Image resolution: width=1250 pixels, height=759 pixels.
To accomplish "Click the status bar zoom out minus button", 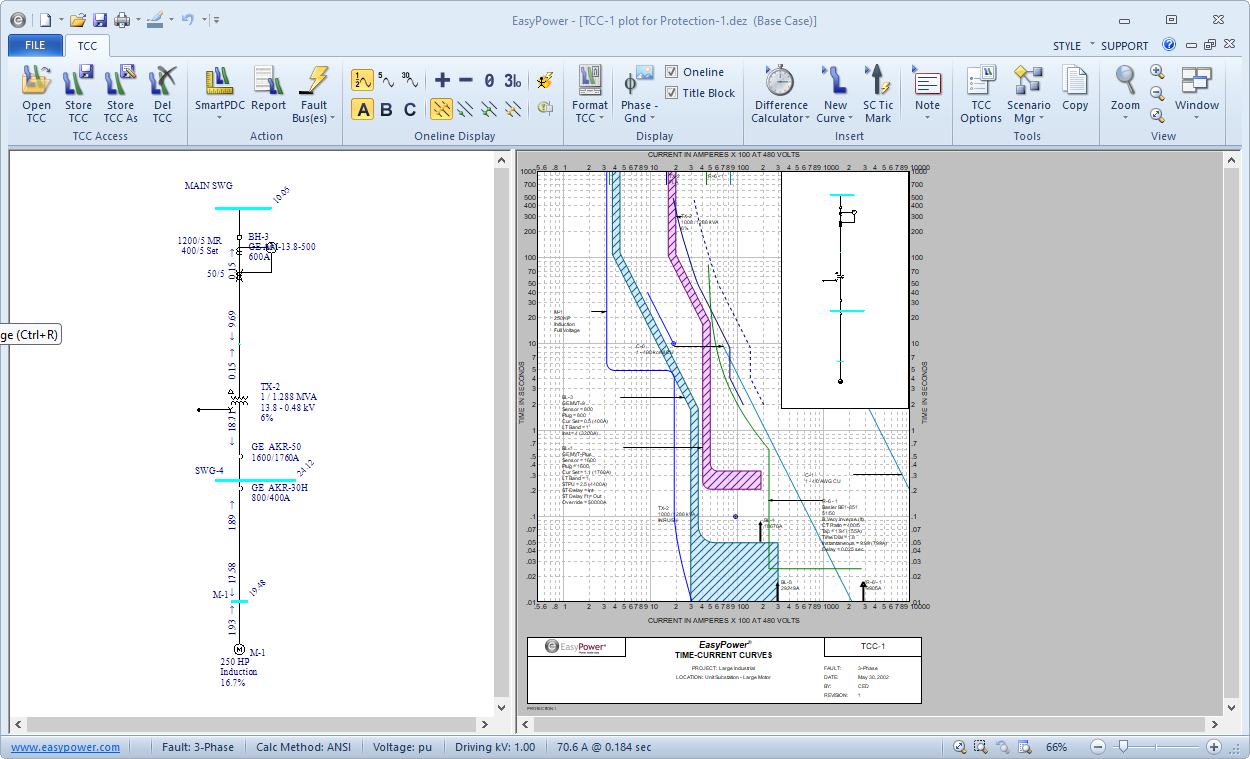I will click(x=1098, y=747).
